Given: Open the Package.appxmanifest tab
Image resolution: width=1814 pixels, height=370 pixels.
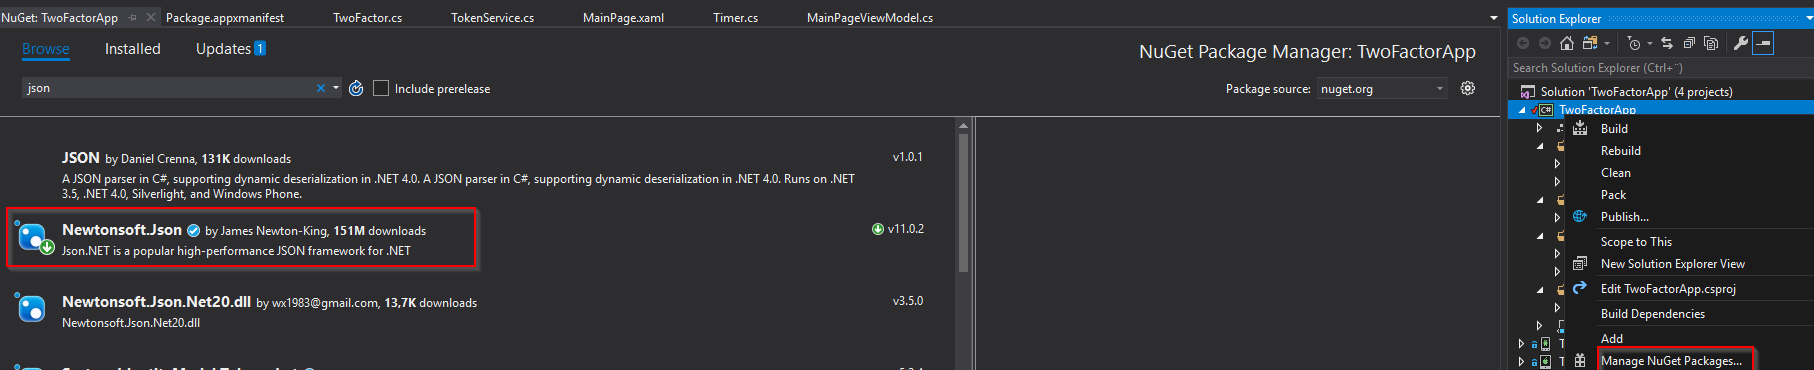Looking at the screenshot, I should [x=225, y=18].
